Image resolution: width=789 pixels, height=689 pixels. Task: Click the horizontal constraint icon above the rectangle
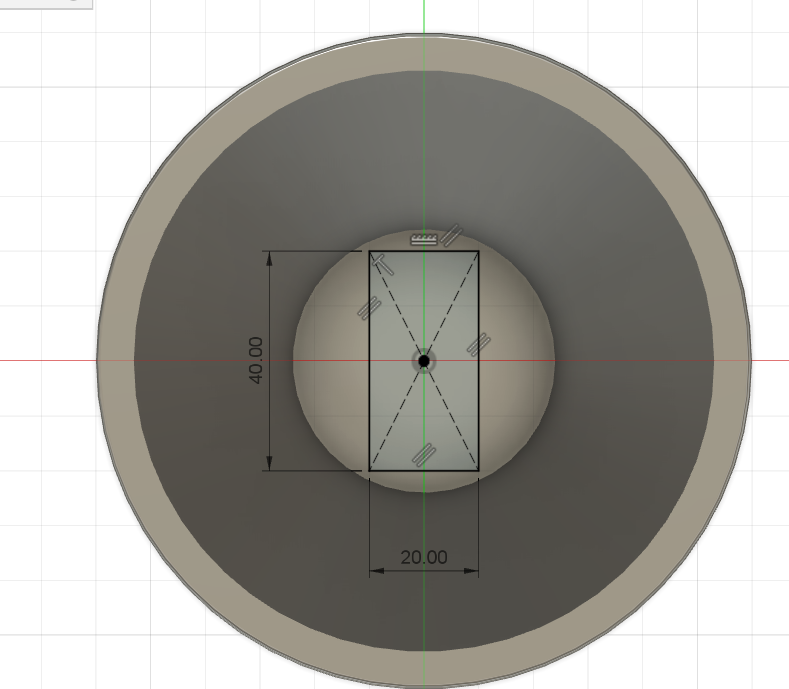(424, 239)
